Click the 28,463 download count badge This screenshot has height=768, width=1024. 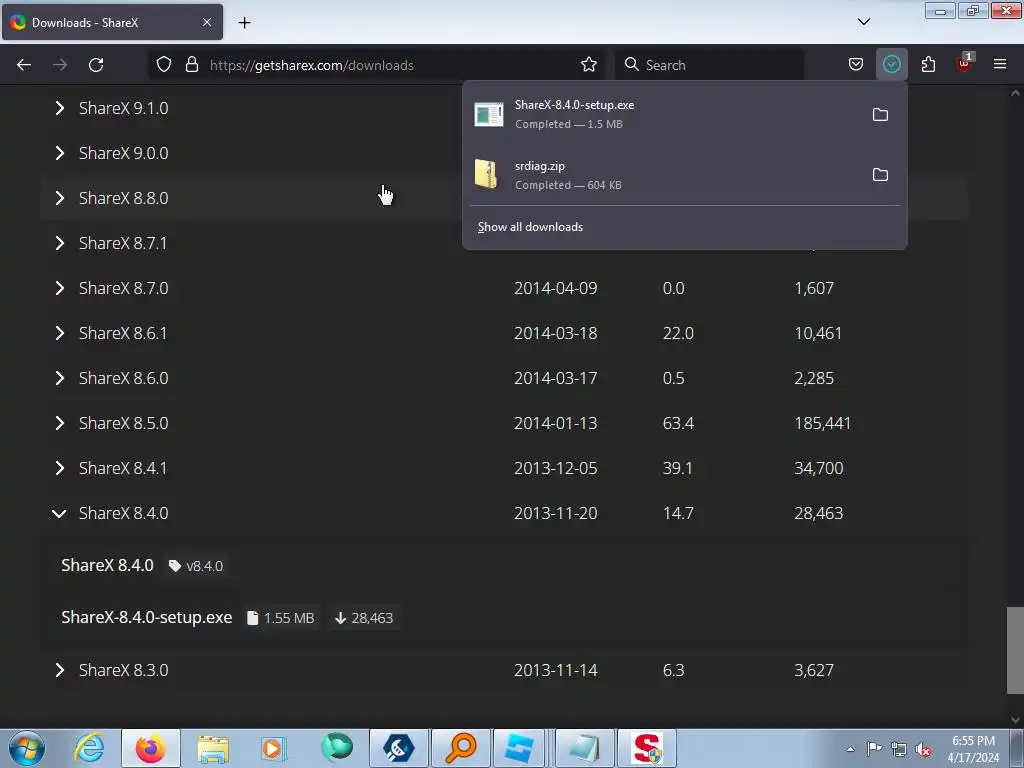pyautogui.click(x=364, y=618)
